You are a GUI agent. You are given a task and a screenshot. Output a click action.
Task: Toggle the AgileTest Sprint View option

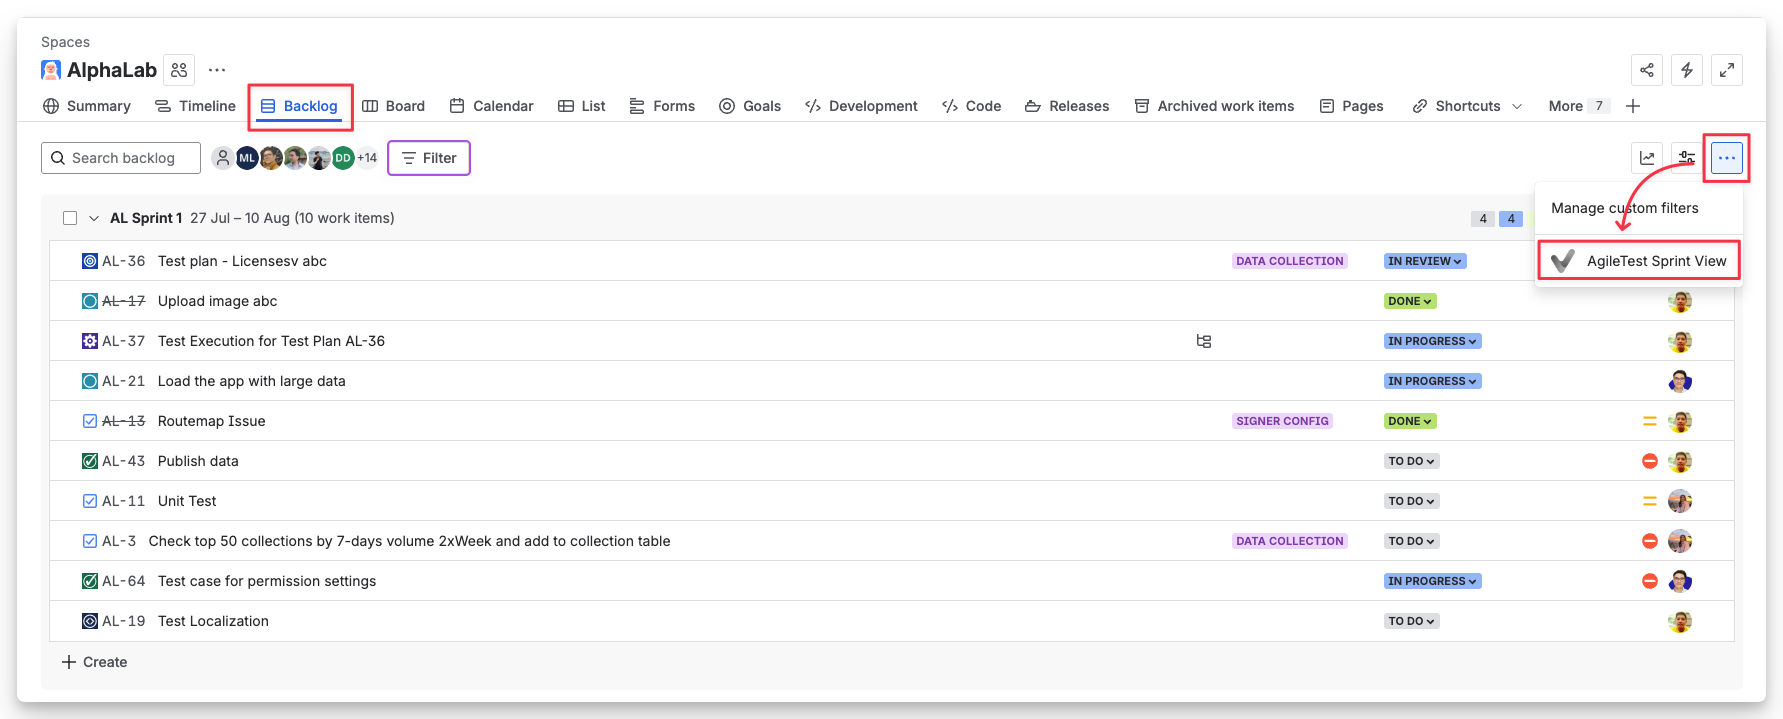(x=1640, y=261)
